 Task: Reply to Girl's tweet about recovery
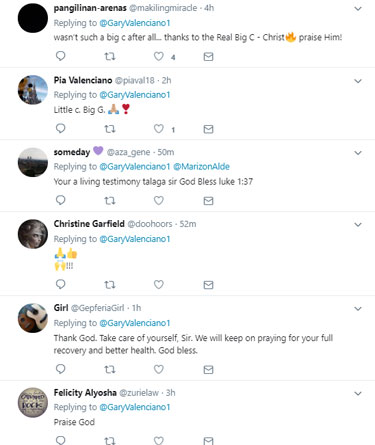pos(60,369)
